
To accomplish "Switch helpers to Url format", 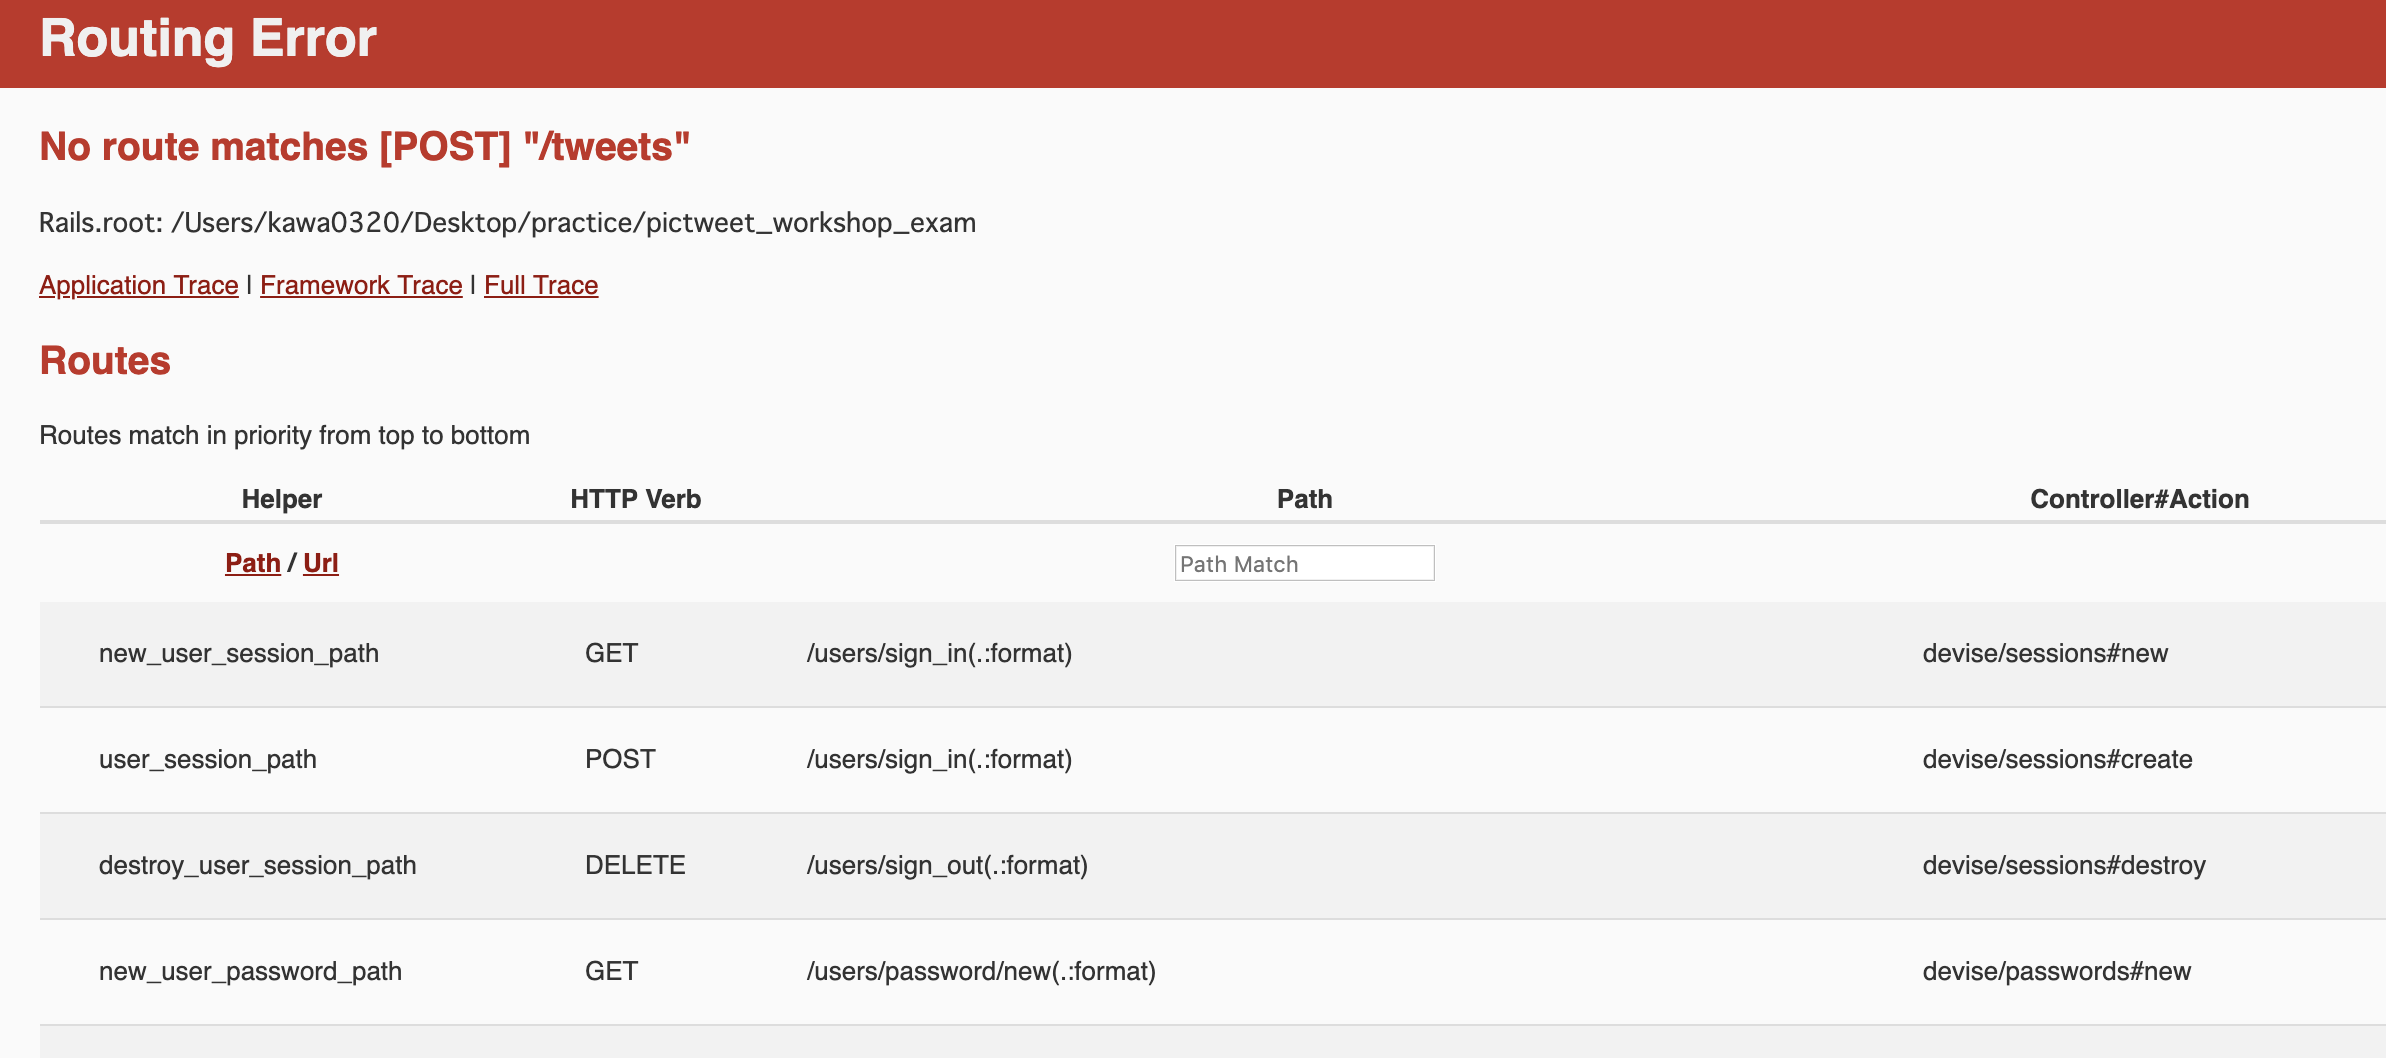I will click(320, 563).
